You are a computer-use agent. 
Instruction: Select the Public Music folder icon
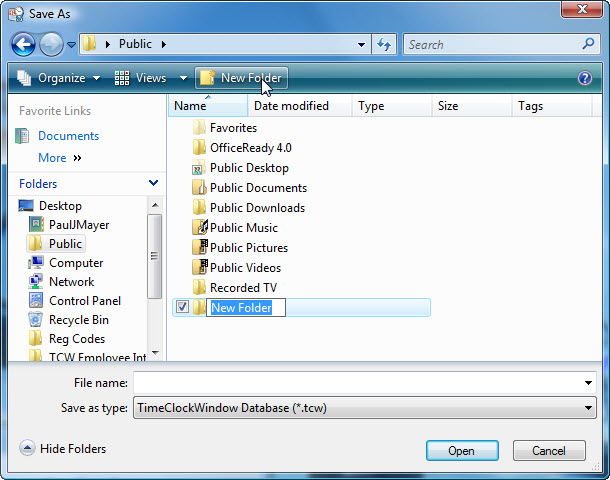tap(200, 228)
